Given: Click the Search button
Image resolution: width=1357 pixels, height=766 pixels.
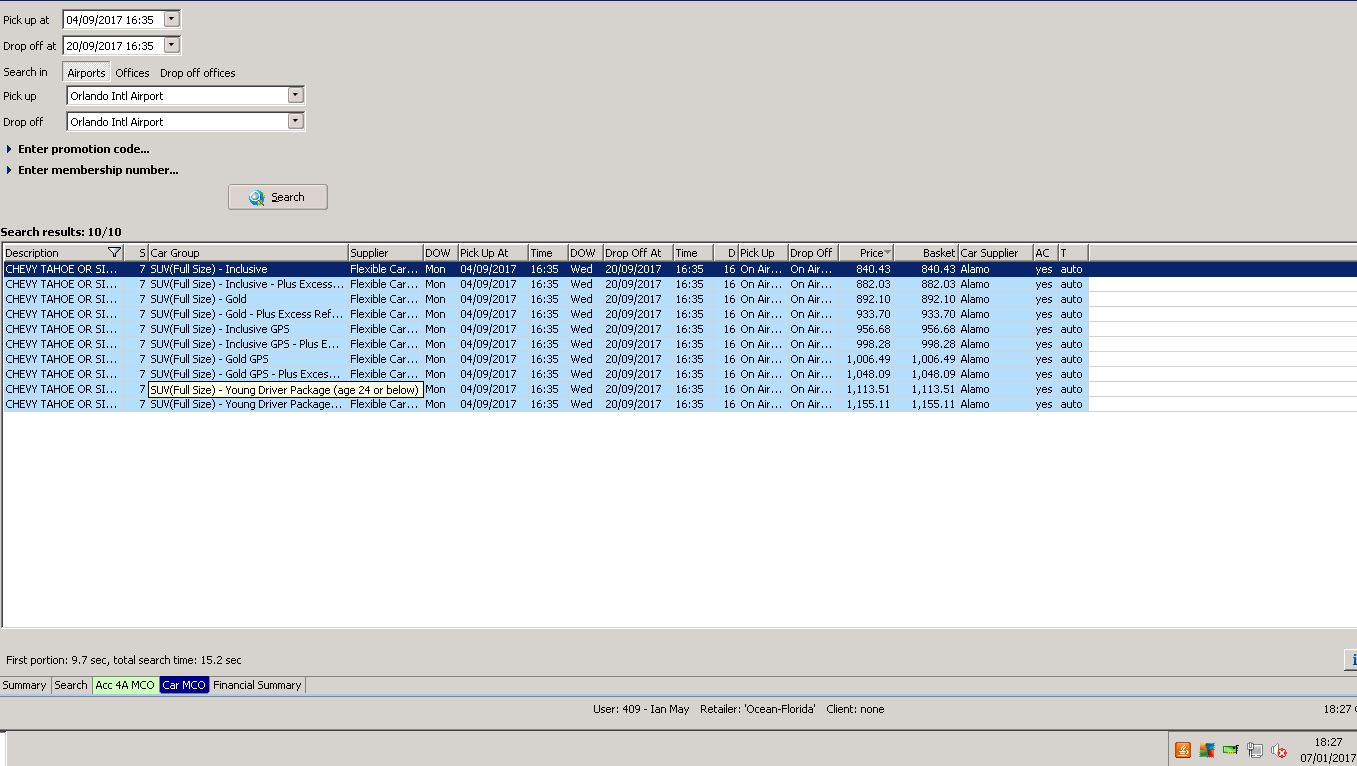Looking at the screenshot, I should tap(278, 197).
